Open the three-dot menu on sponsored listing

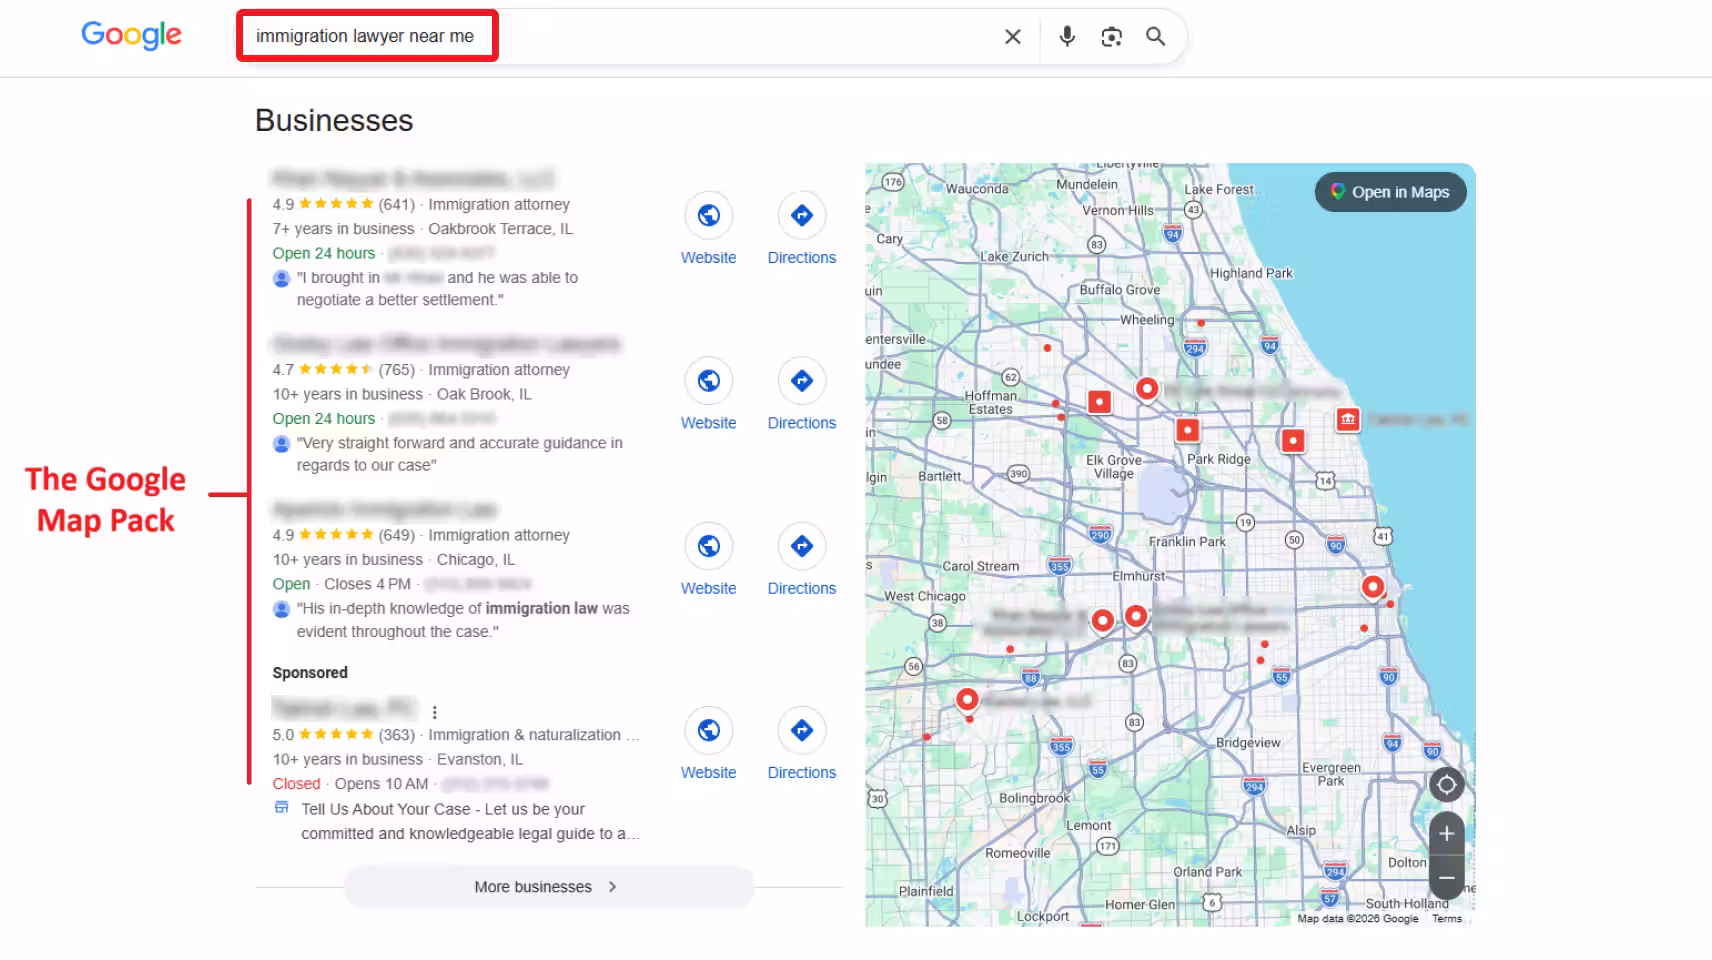(434, 712)
